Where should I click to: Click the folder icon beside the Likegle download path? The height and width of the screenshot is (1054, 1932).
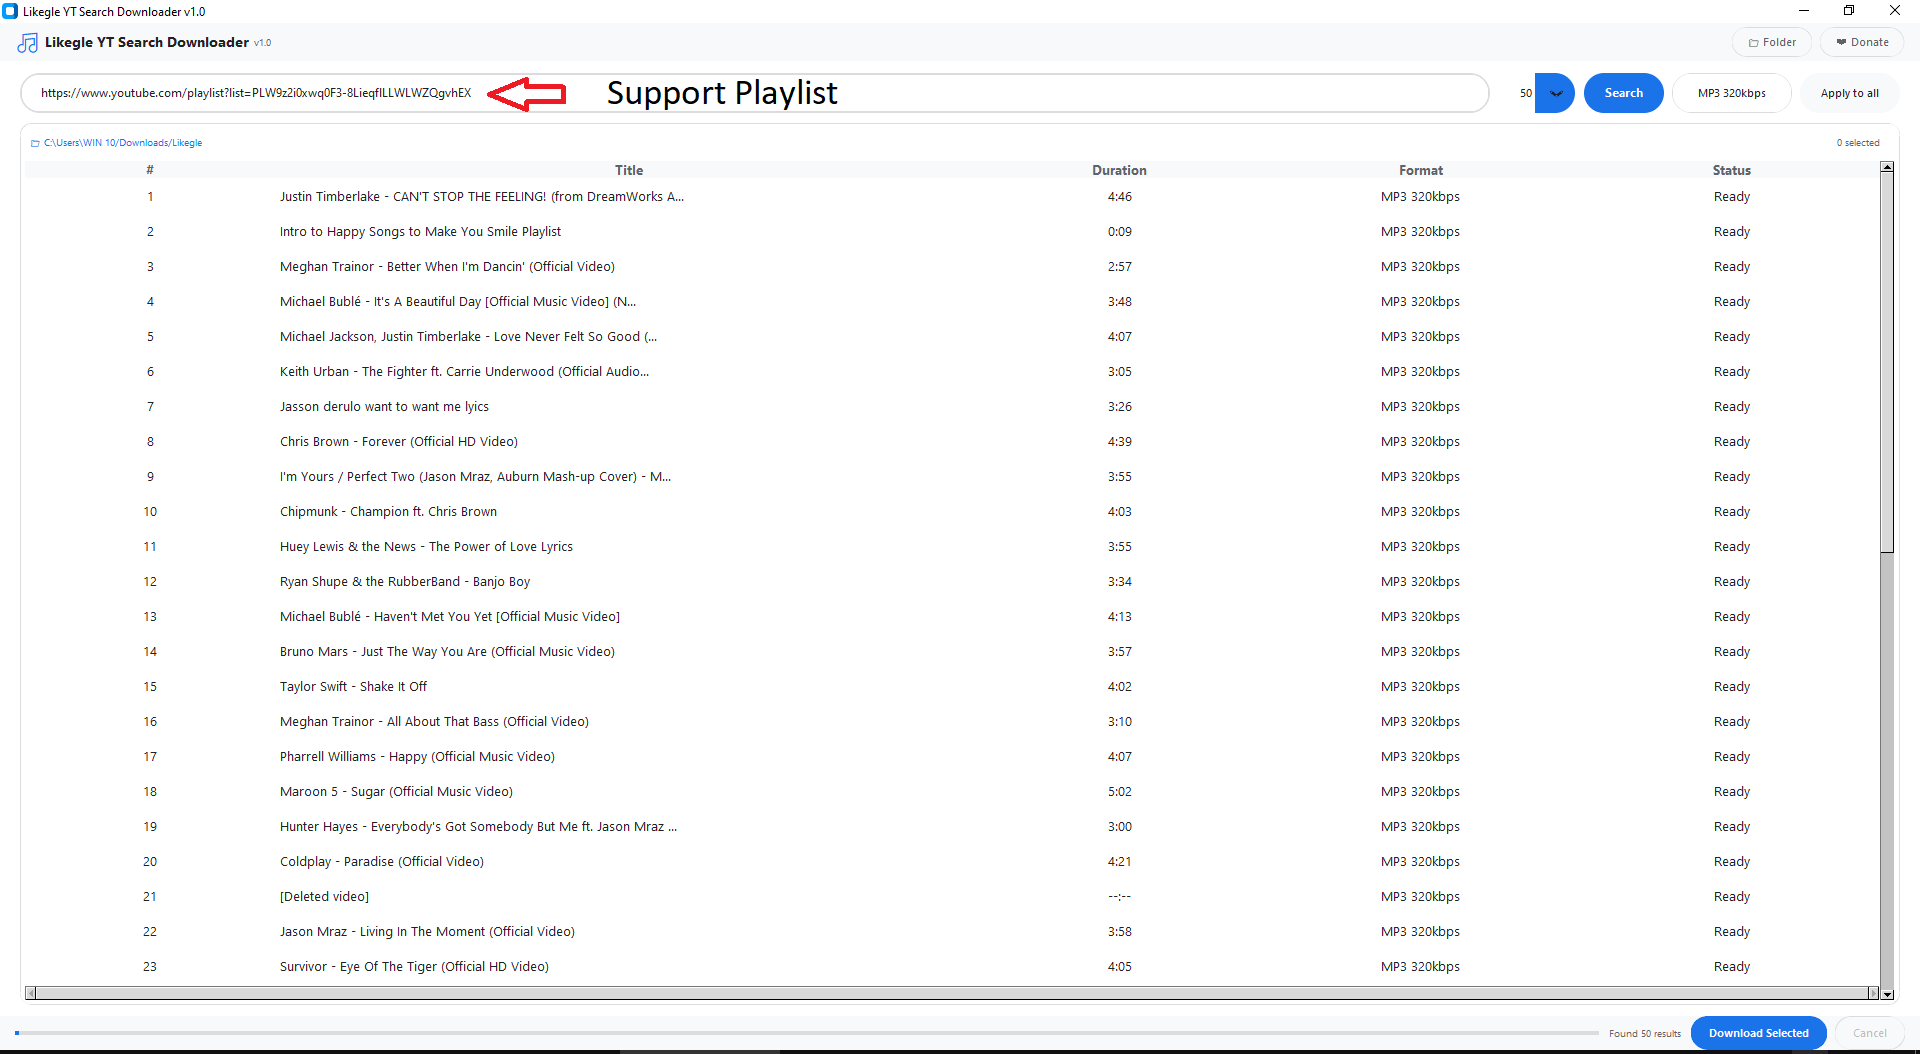[36, 142]
